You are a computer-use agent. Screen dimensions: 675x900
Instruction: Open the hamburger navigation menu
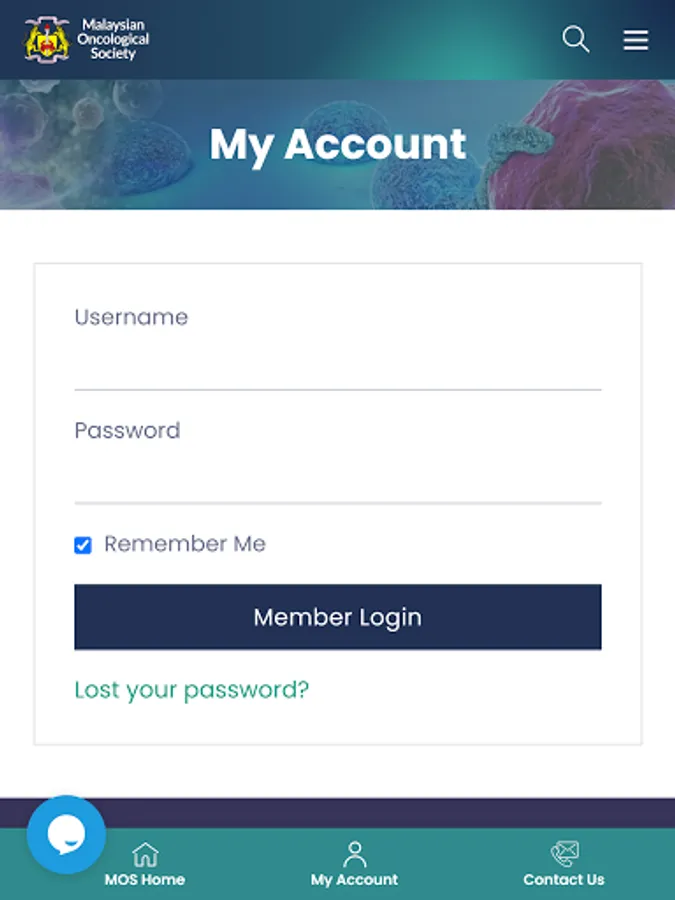point(636,40)
